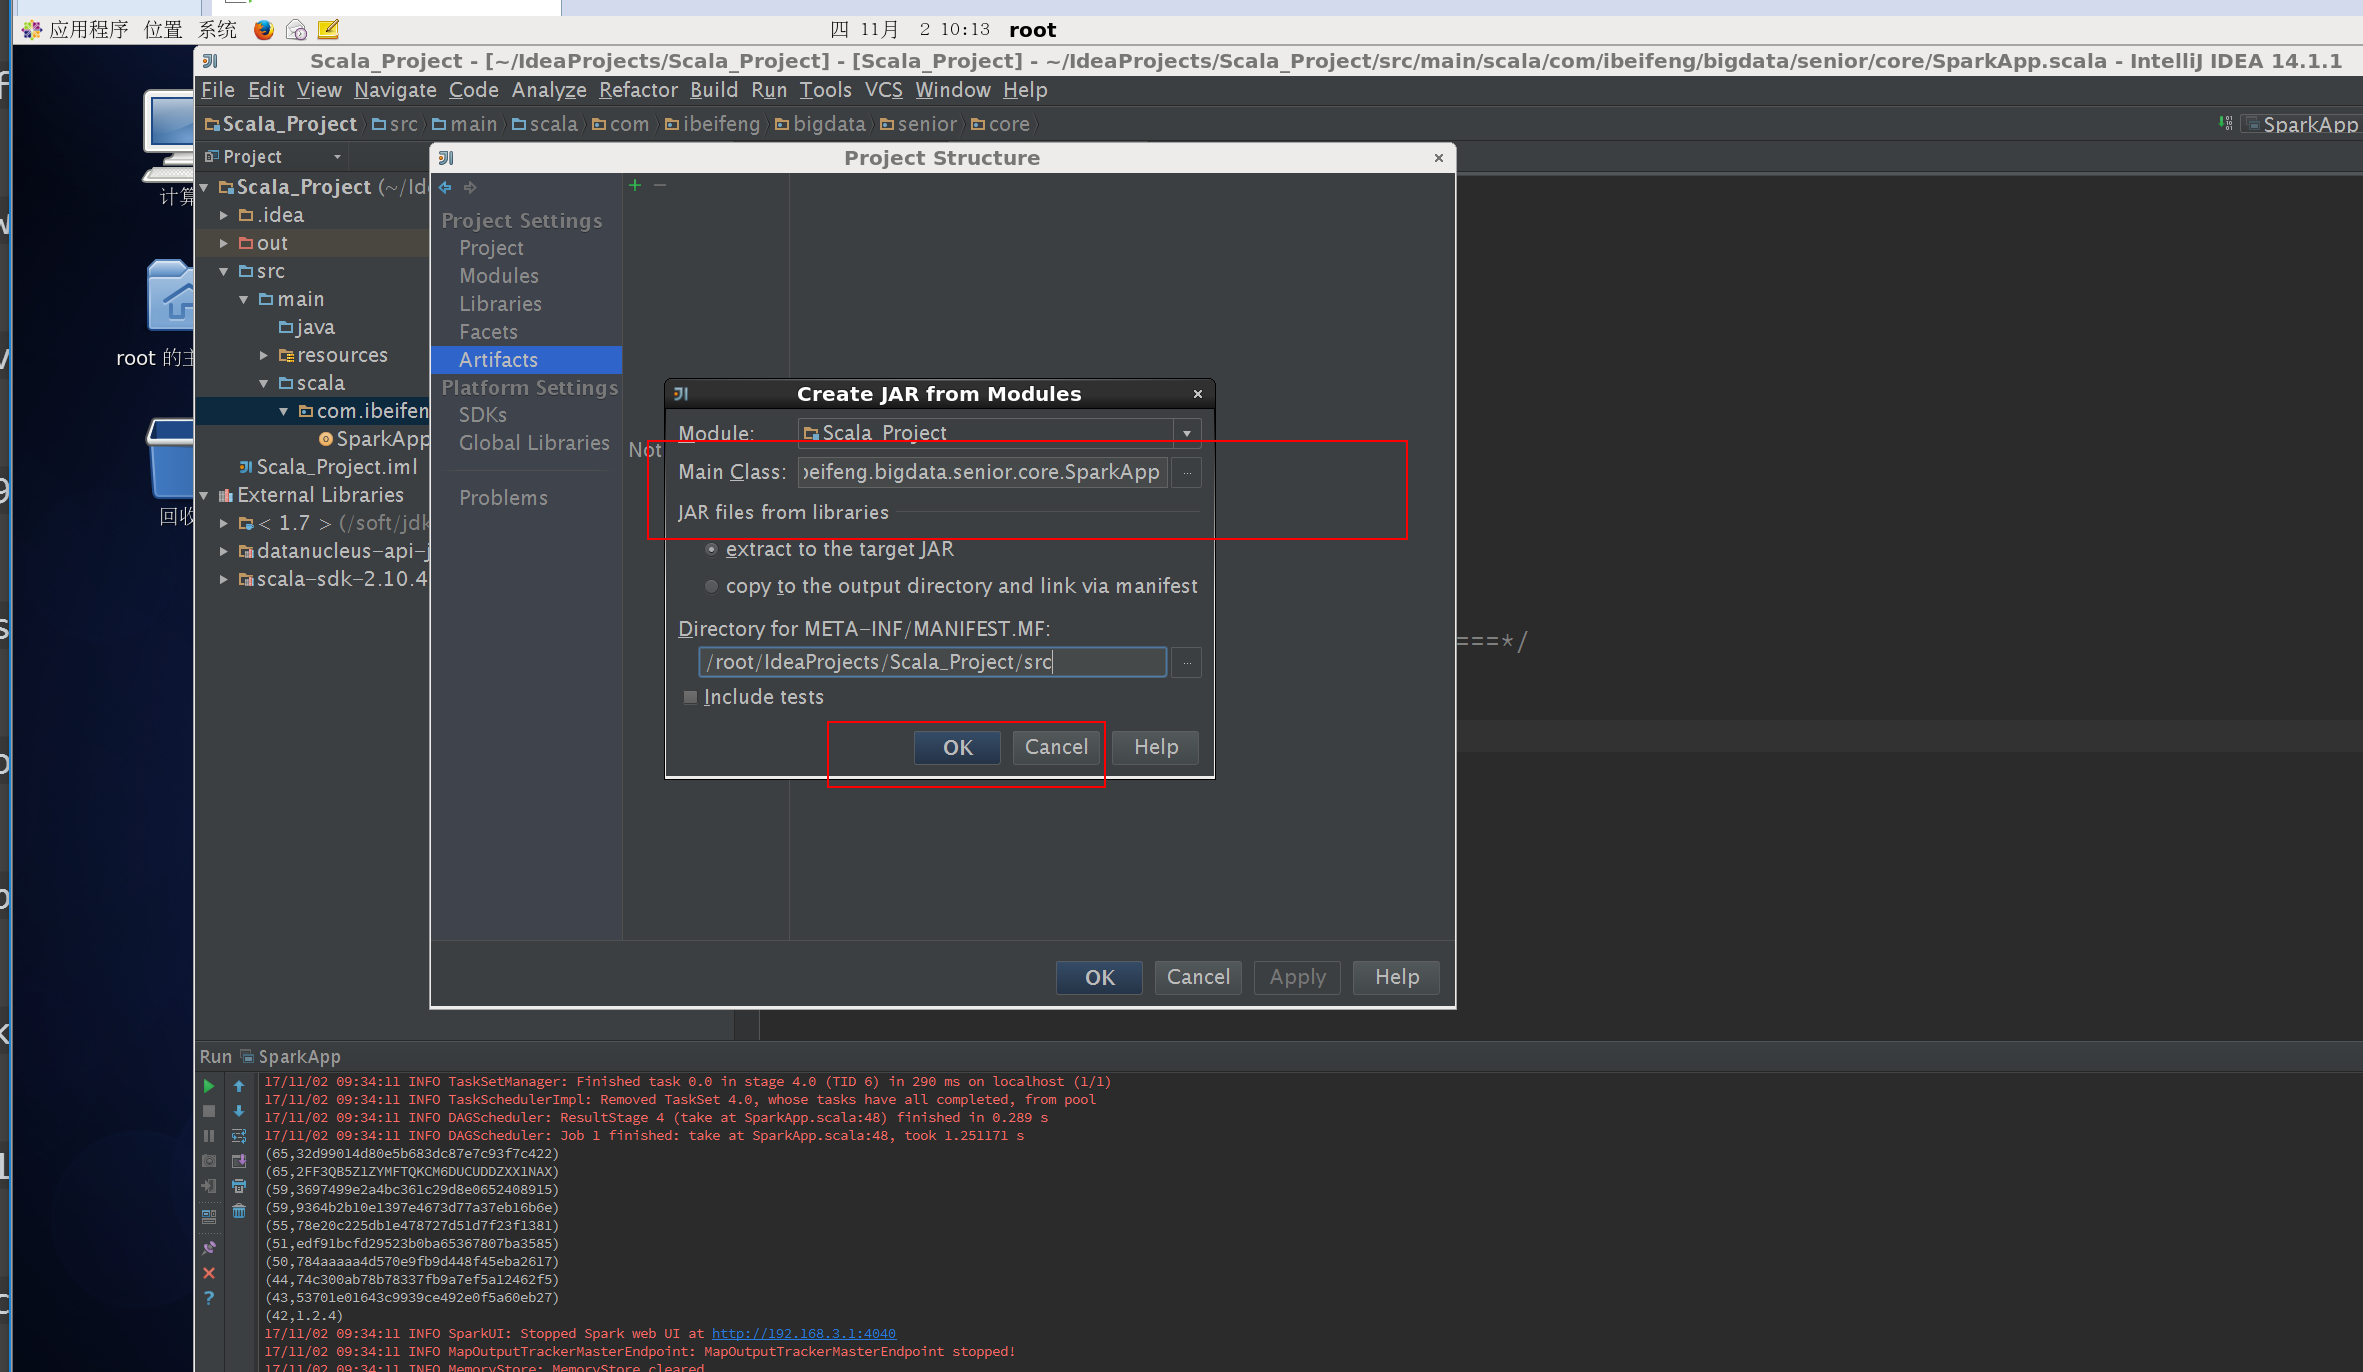Click the META-INF/MANIFEST.MF directory text field
Screen dimensions: 2363x1372
pos(931,662)
